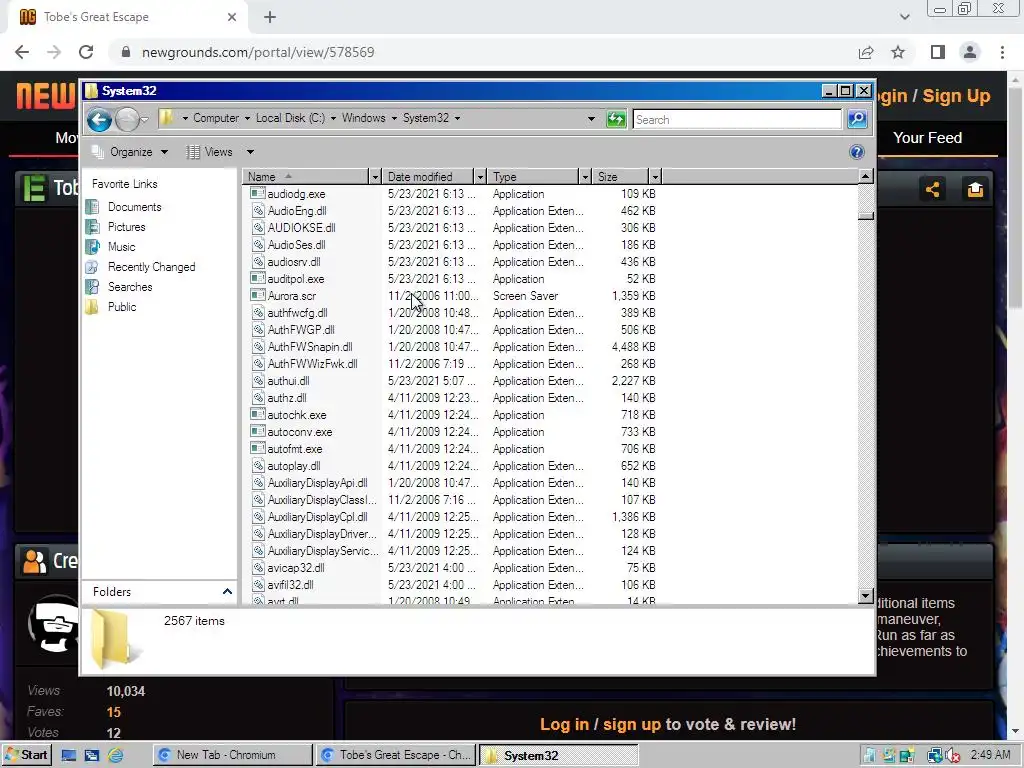Click the Documents favorite link icon
The image size is (1024, 768).
[93, 207]
